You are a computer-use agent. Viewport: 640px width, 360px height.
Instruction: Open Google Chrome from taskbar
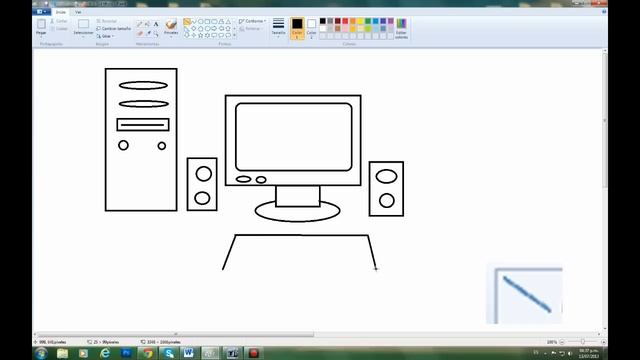pos(147,353)
